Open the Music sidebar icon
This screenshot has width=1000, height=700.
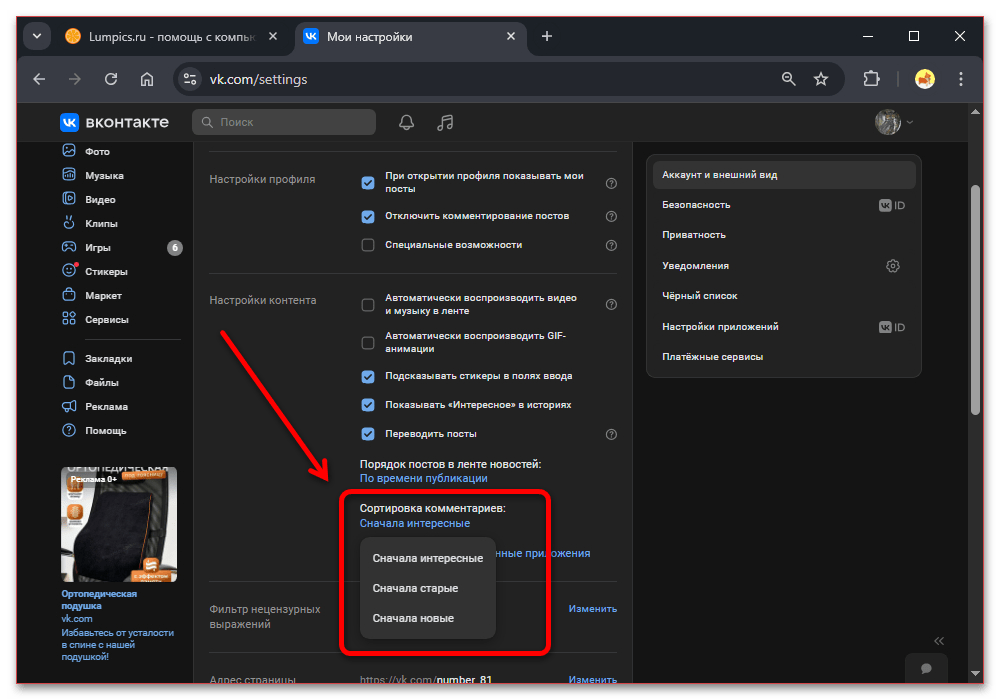pyautogui.click(x=69, y=175)
